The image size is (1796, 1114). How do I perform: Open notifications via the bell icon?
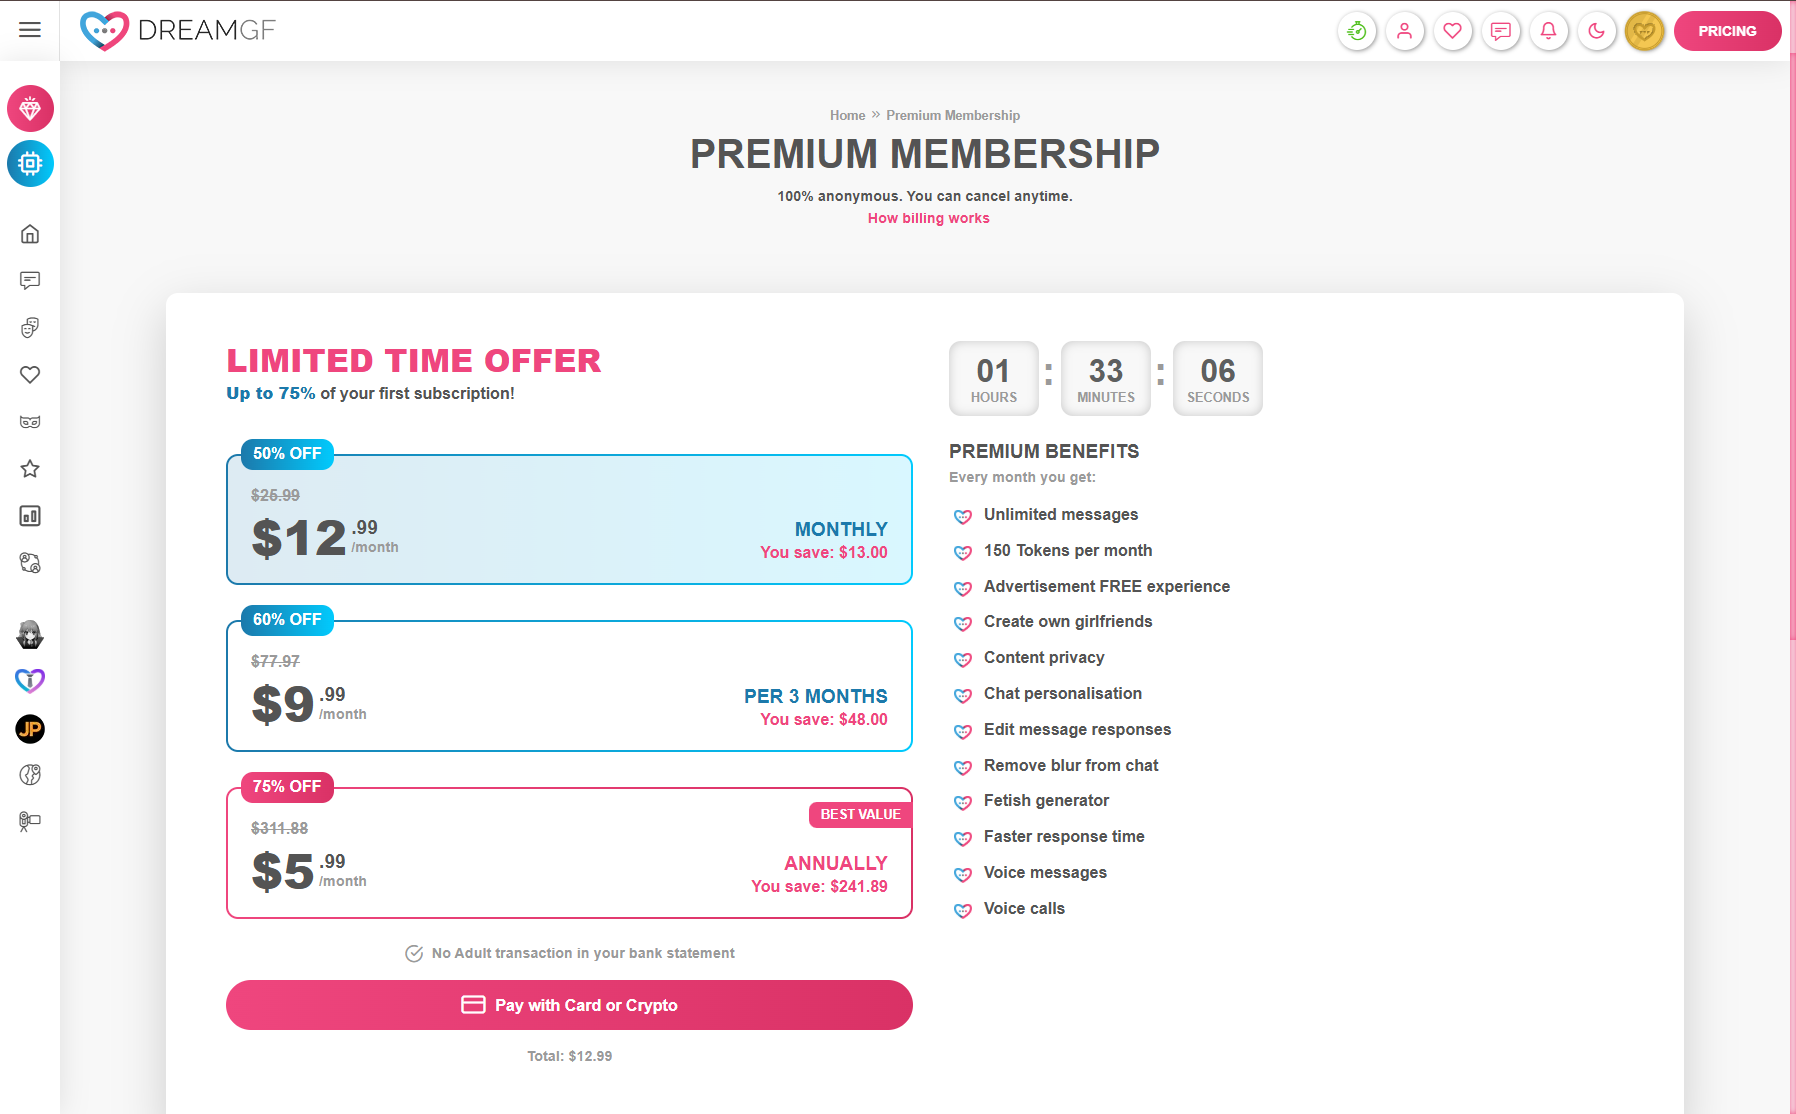click(x=1549, y=31)
